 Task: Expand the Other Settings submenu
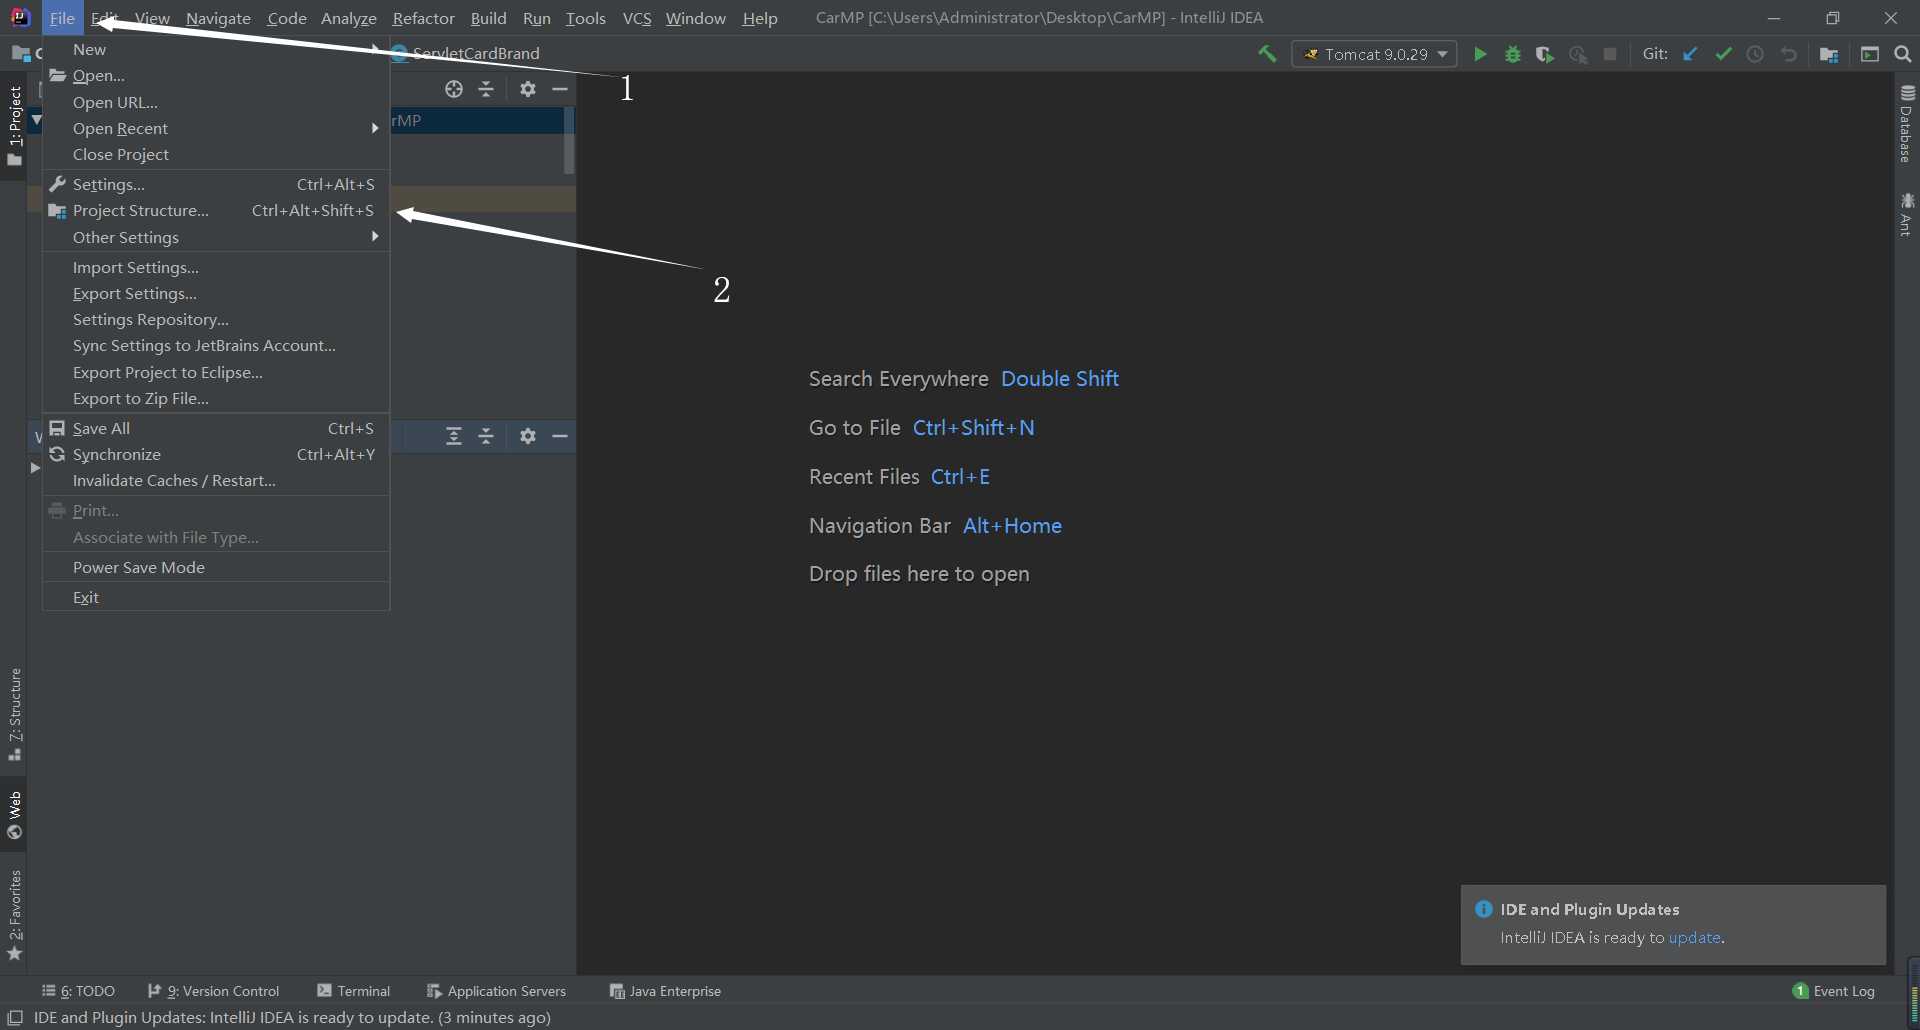[x=216, y=237]
